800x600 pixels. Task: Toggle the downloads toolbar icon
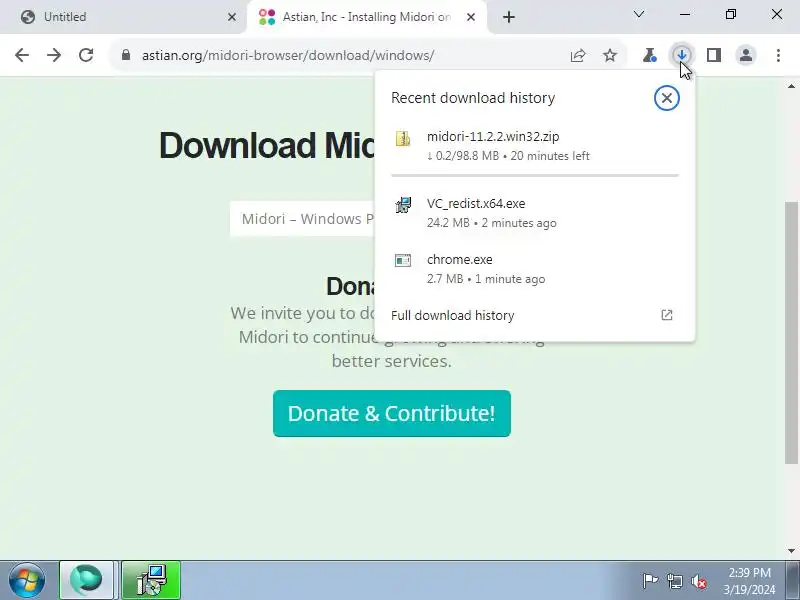click(x=682, y=55)
